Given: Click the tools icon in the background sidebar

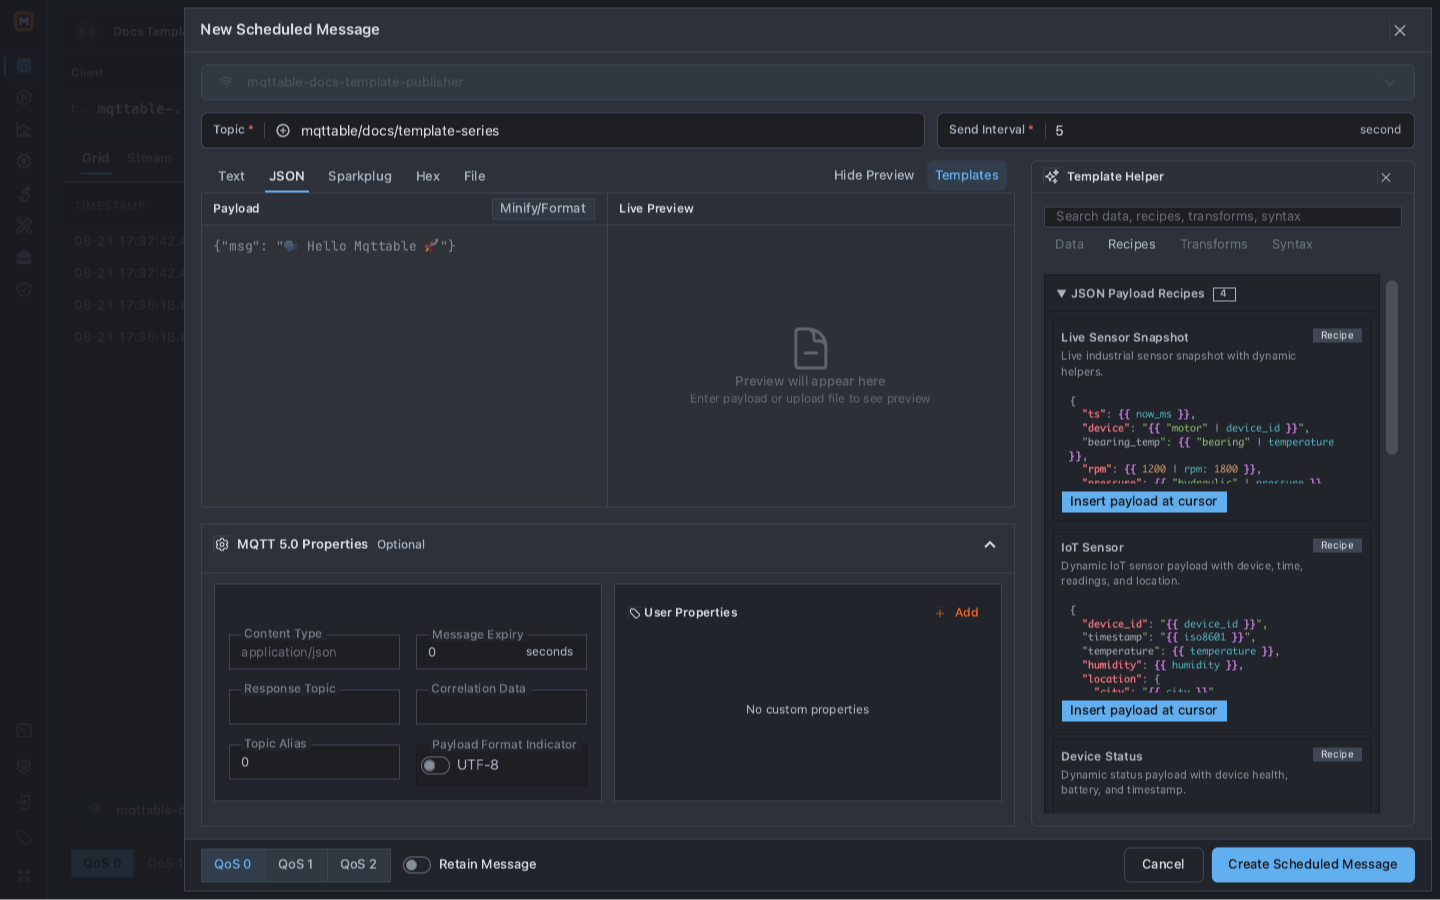Looking at the screenshot, I should click(x=24, y=226).
